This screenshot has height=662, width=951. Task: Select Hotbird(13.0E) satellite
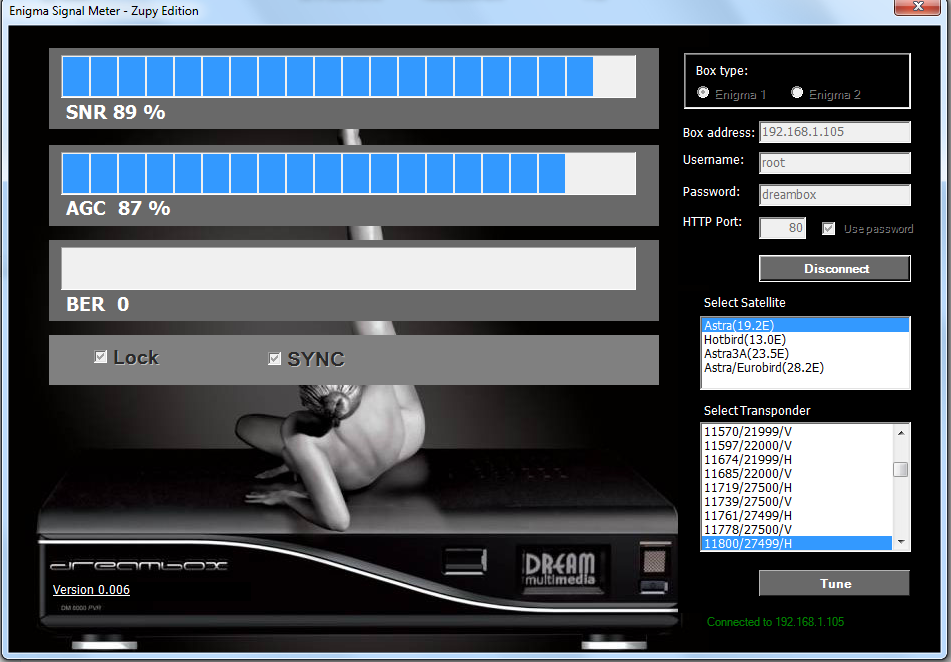point(805,339)
